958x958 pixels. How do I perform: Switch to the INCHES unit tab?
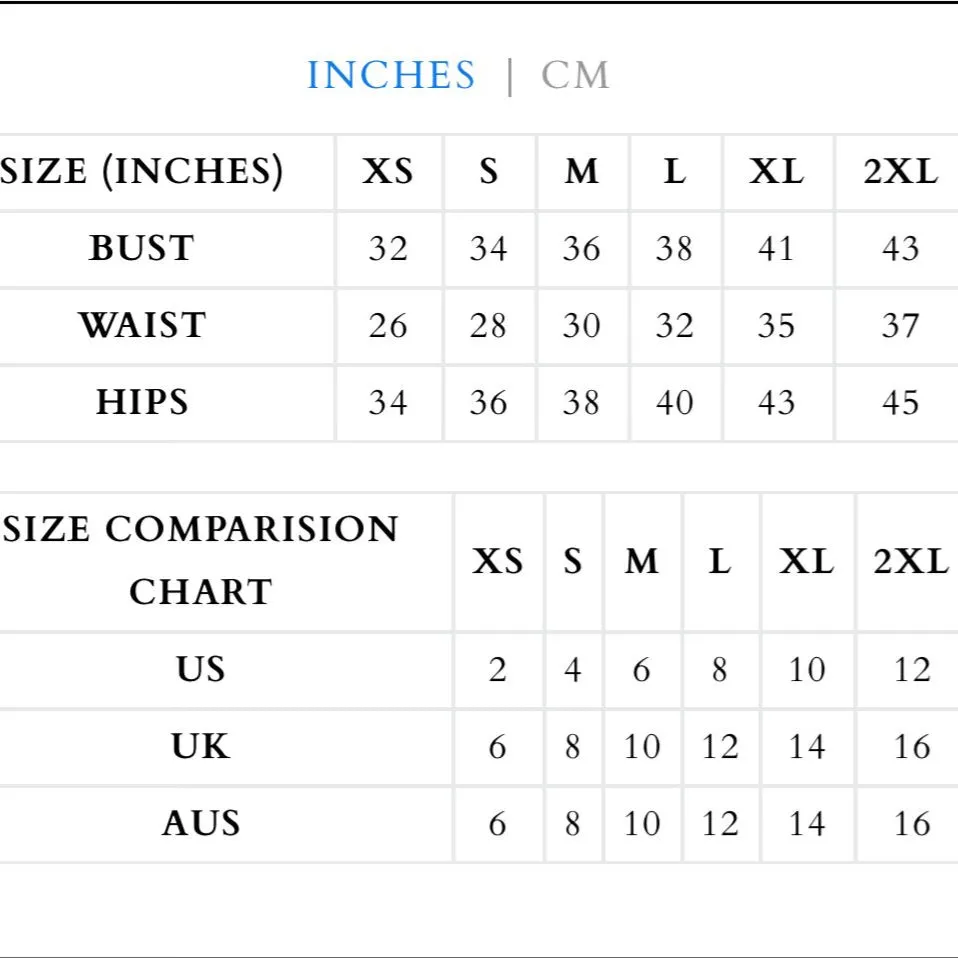click(x=390, y=75)
